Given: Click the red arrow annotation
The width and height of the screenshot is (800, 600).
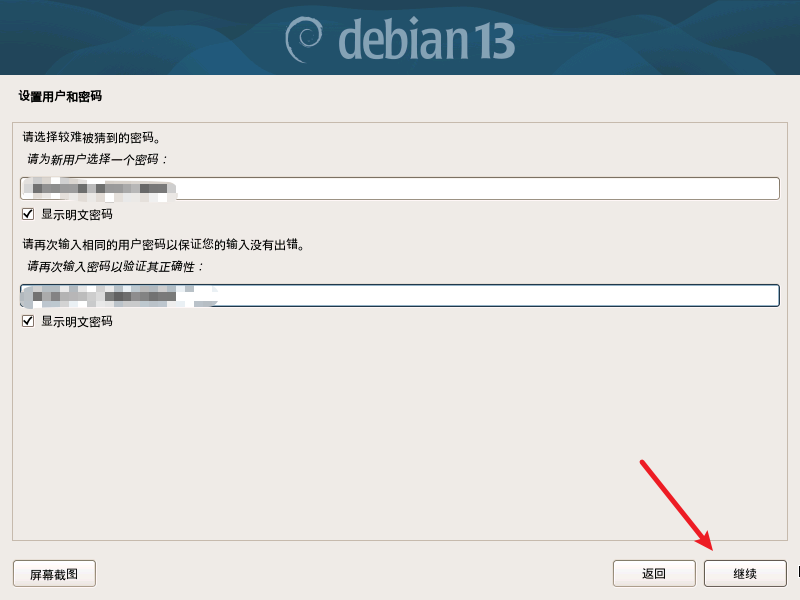Looking at the screenshot, I should click(x=676, y=506).
